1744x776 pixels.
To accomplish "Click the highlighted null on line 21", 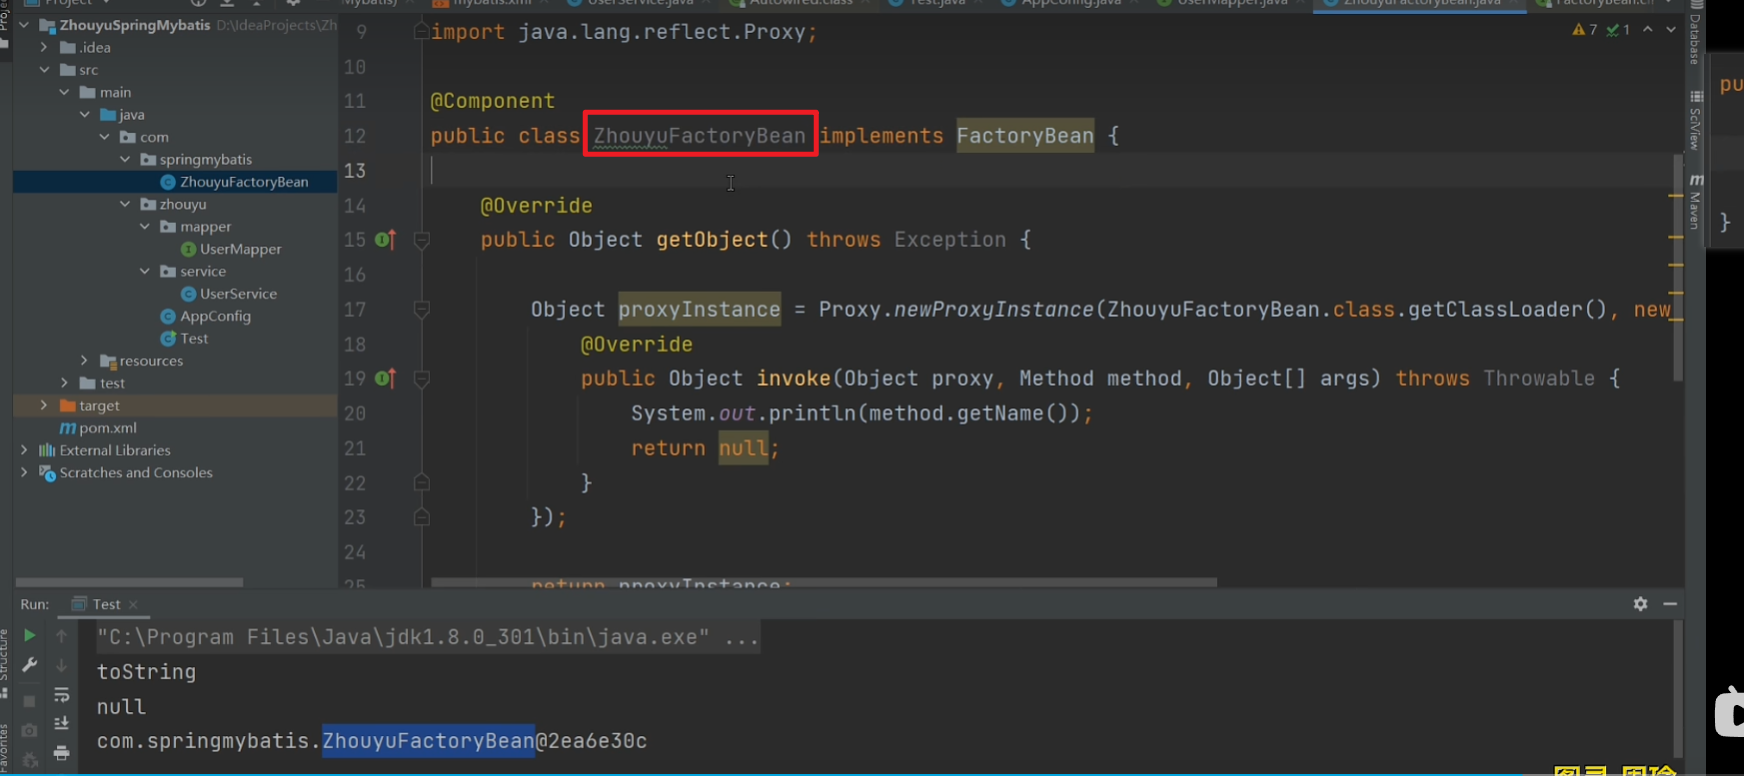I will click(744, 449).
